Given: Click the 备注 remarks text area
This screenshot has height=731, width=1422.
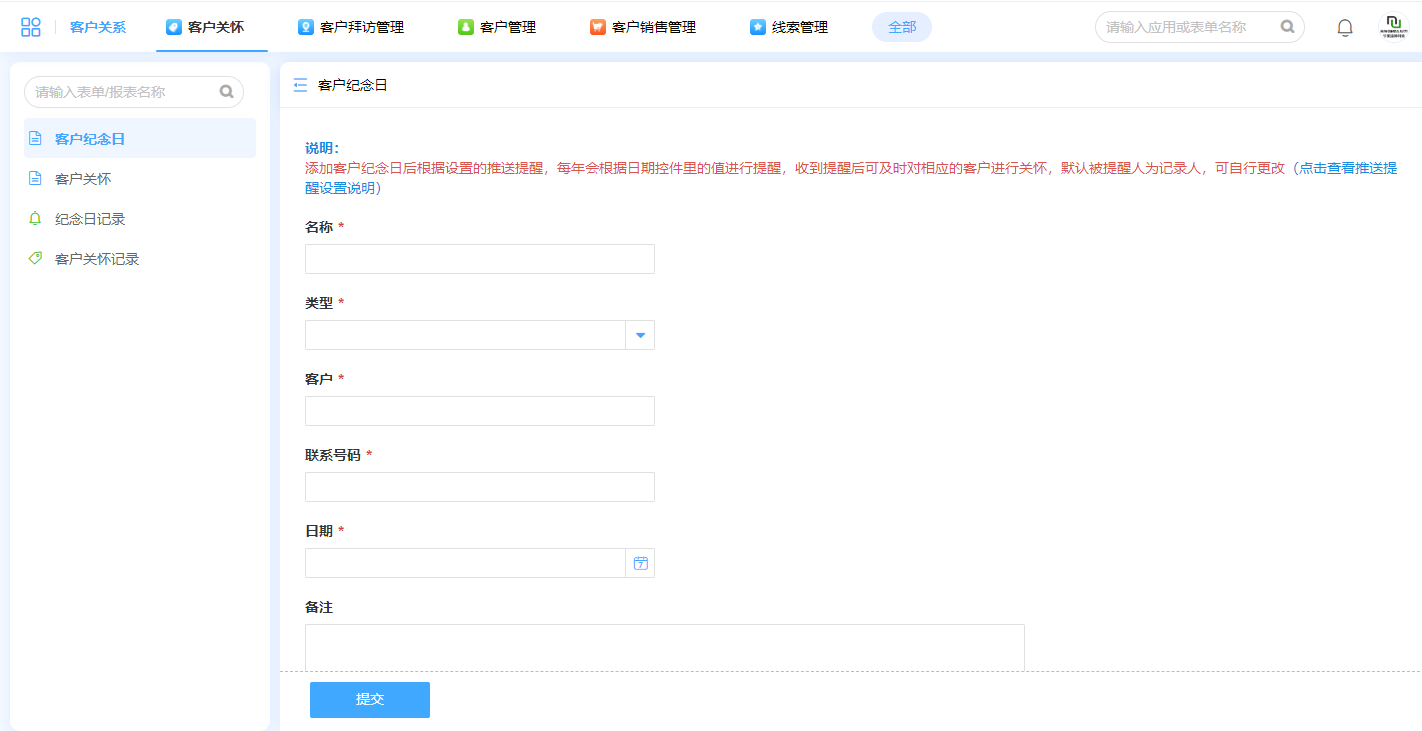Looking at the screenshot, I should pos(664,646).
